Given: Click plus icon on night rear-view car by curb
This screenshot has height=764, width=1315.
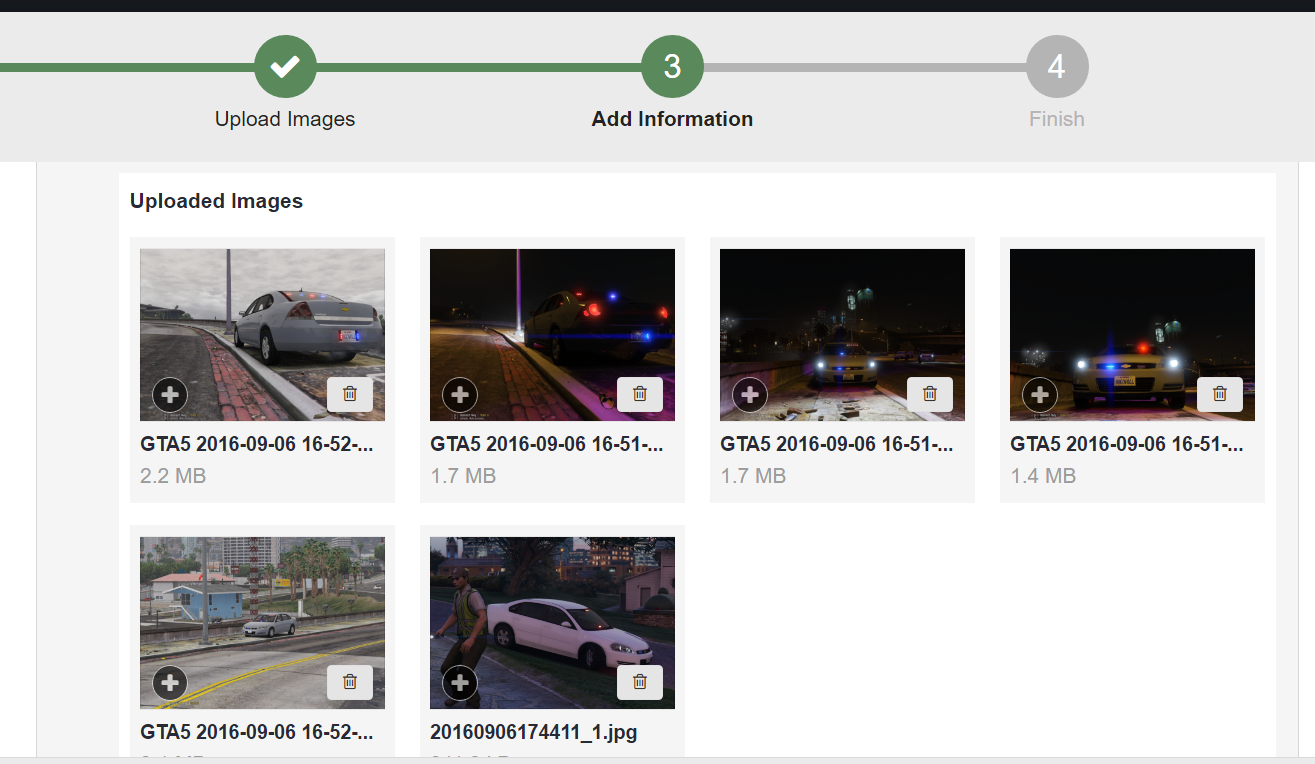Looking at the screenshot, I should pos(460,395).
